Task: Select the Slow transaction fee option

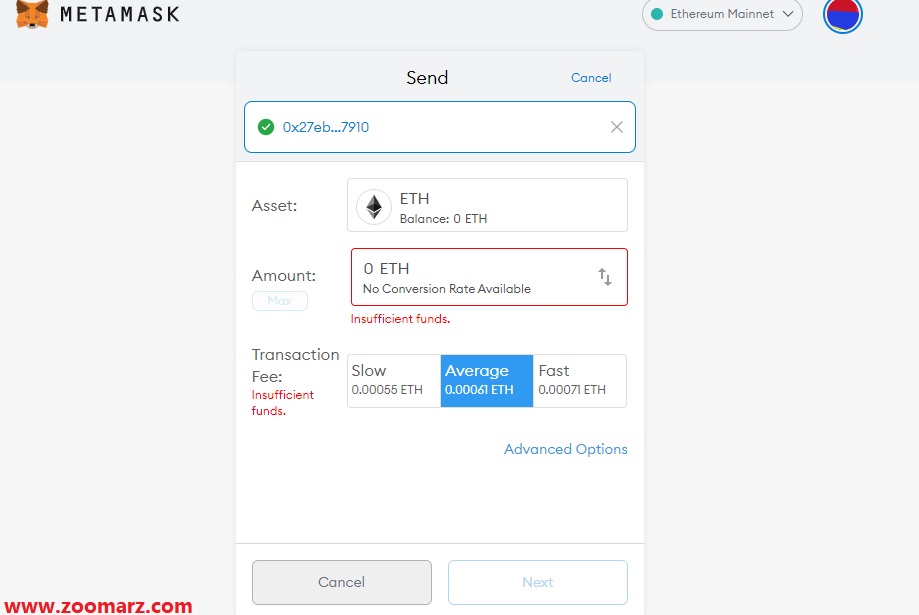Action: [x=394, y=380]
